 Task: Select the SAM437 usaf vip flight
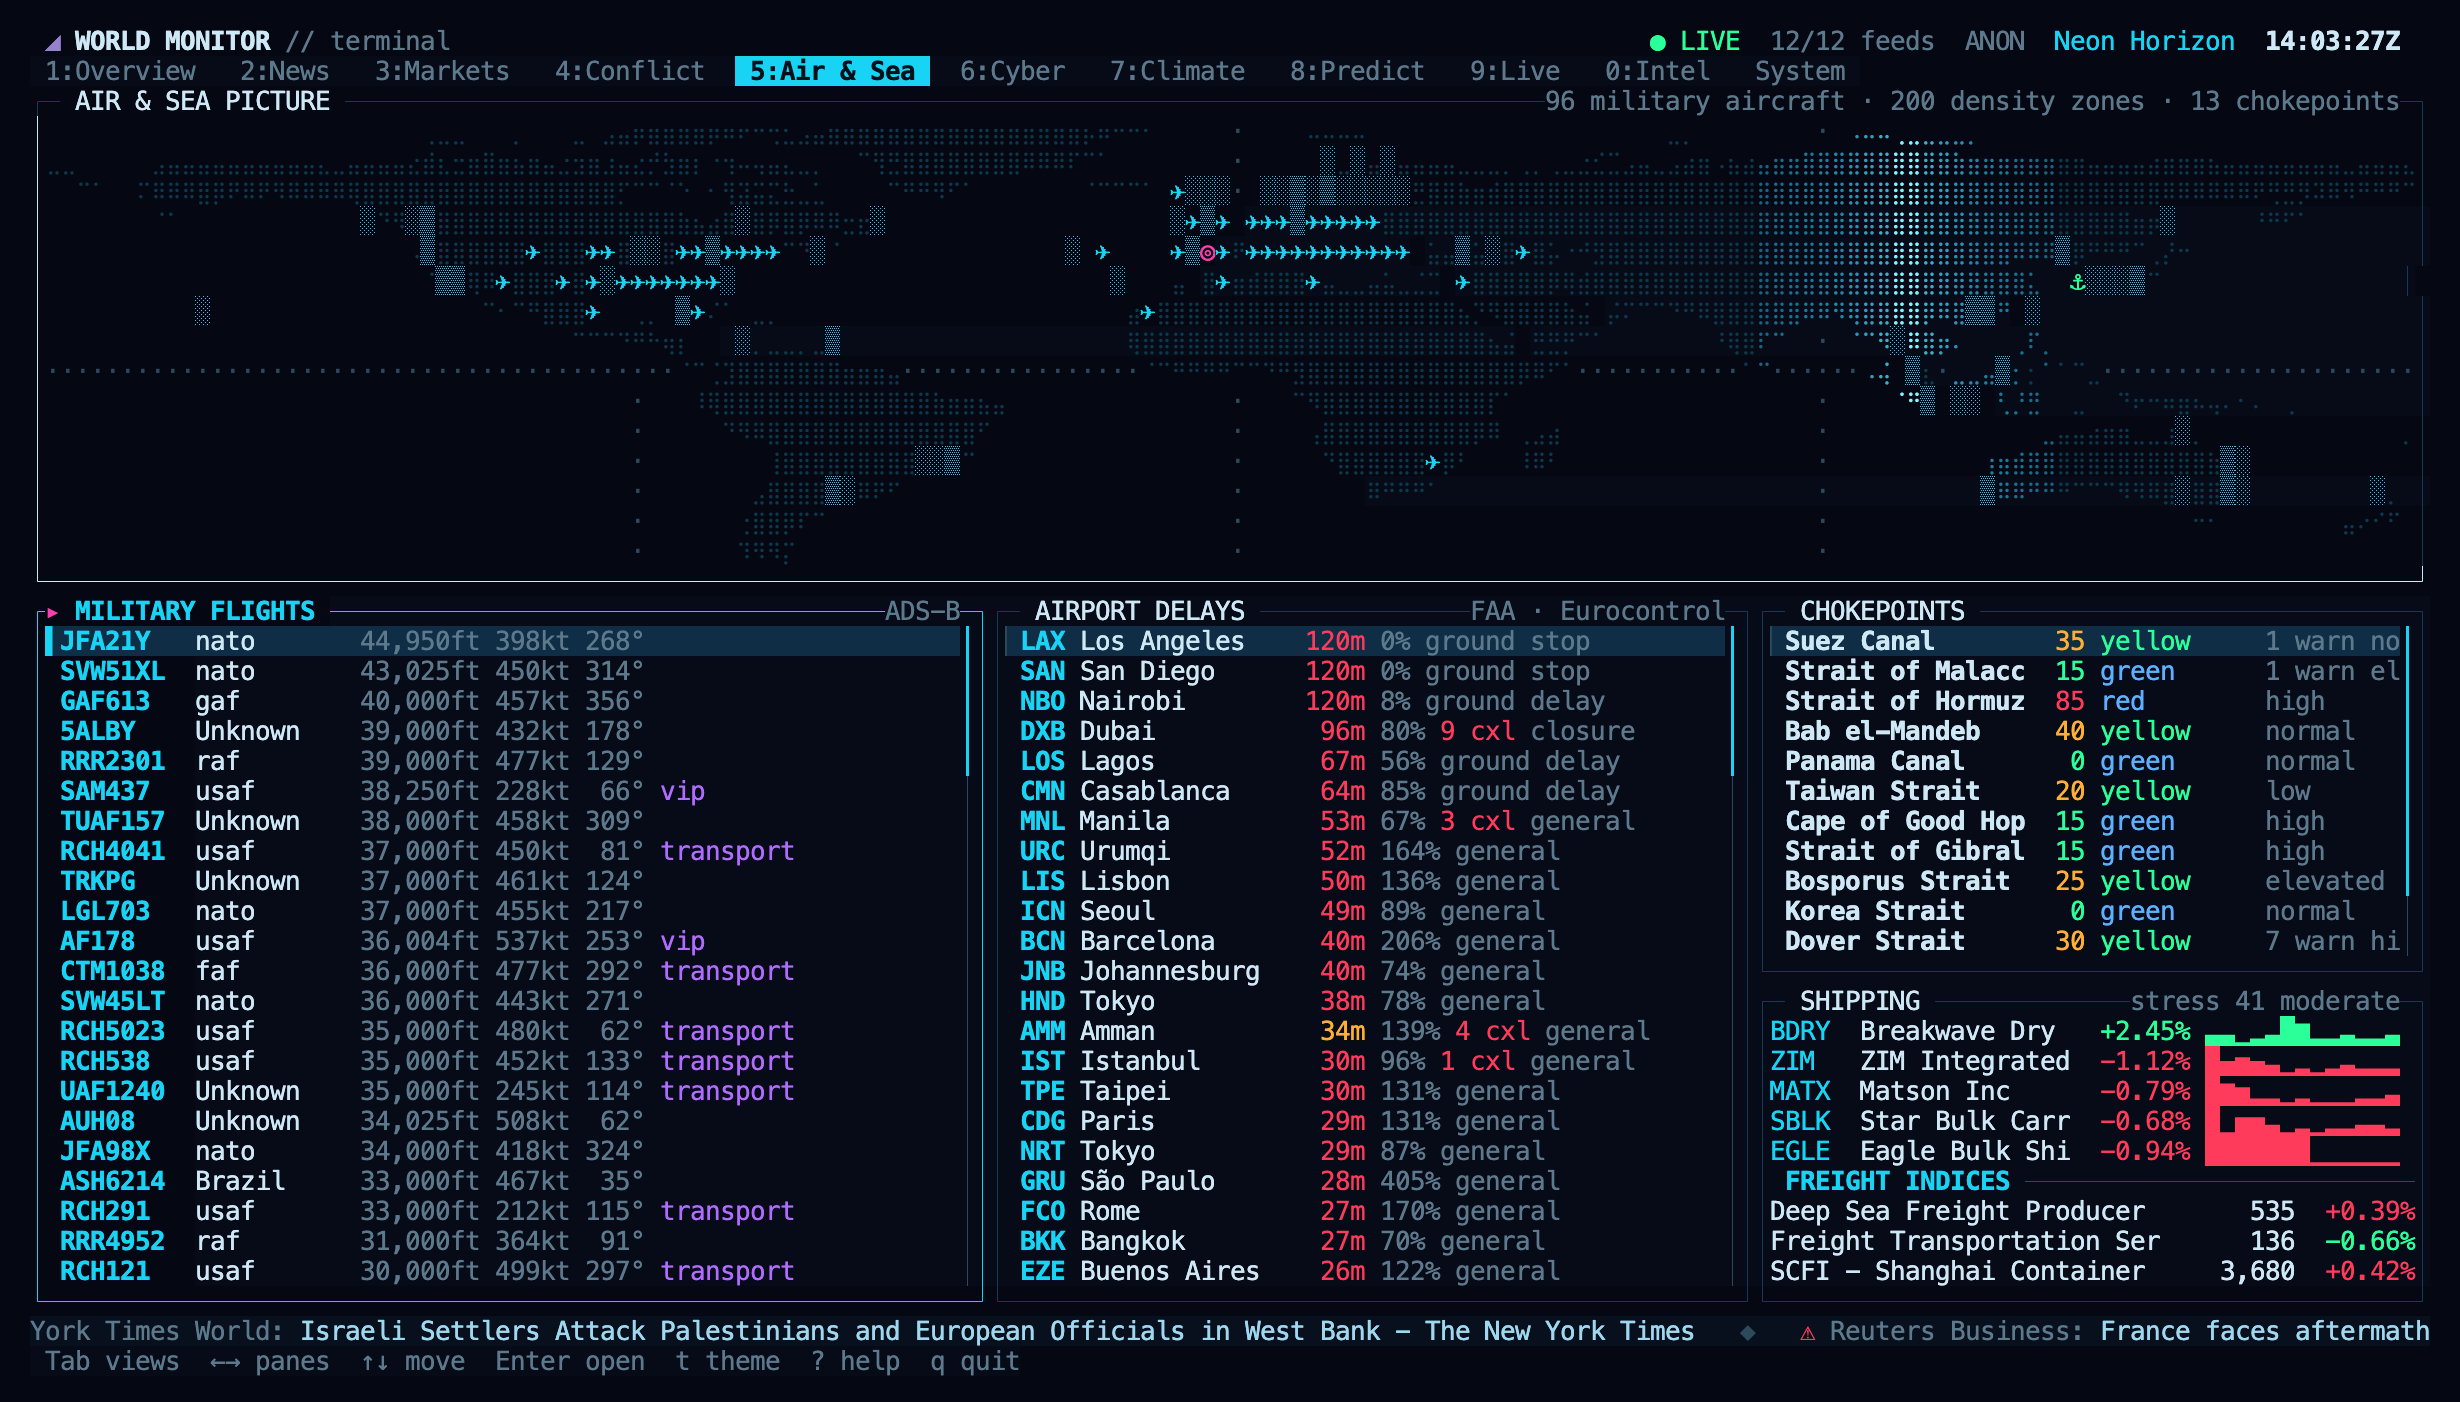pos(502,791)
